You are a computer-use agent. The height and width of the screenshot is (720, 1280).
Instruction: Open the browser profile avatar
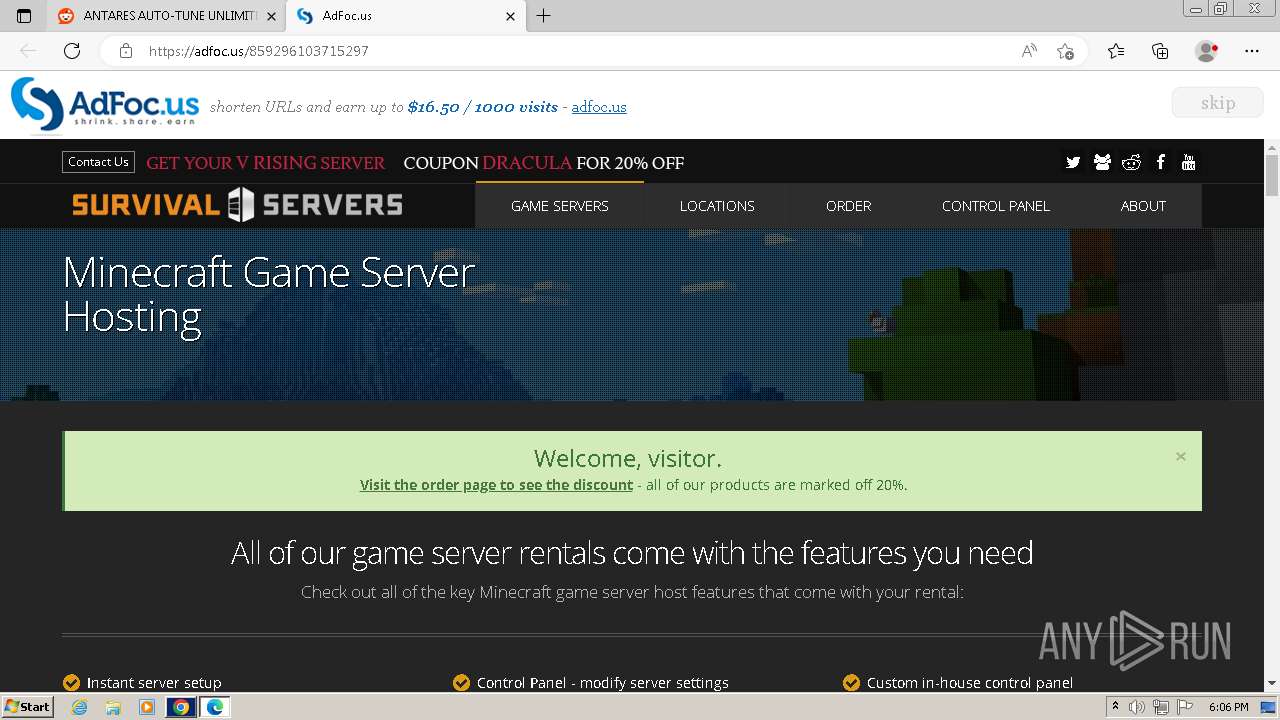[x=1207, y=51]
